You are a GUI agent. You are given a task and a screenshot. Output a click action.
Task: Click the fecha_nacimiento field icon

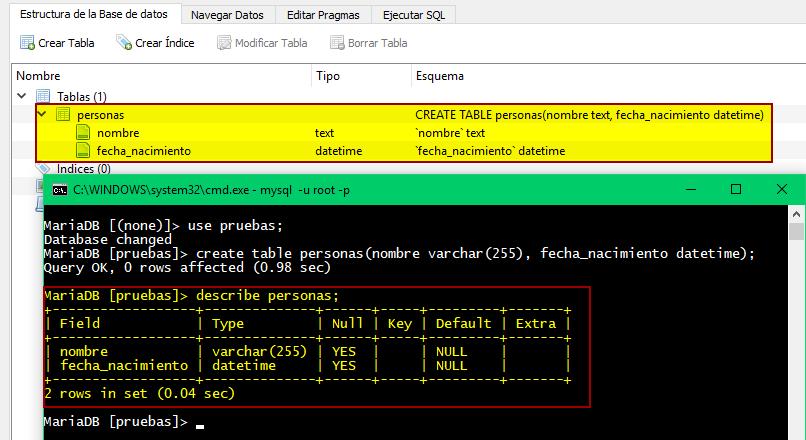tap(83, 150)
